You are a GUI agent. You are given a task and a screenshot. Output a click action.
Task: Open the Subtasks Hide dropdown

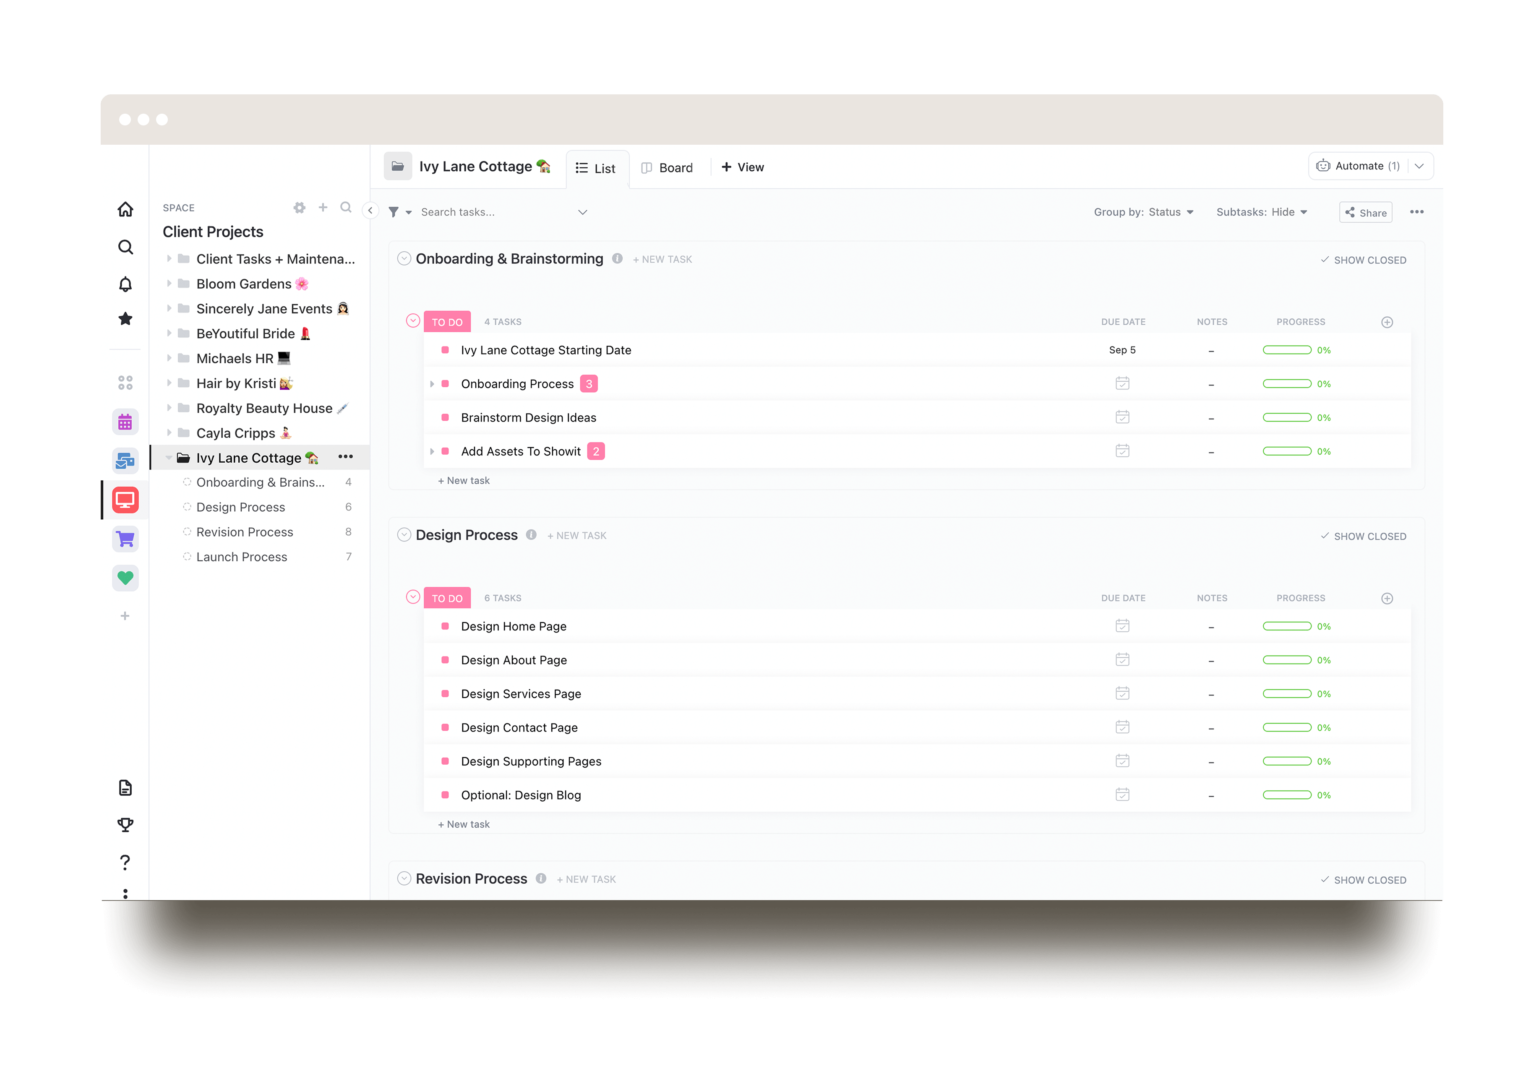[1261, 212]
